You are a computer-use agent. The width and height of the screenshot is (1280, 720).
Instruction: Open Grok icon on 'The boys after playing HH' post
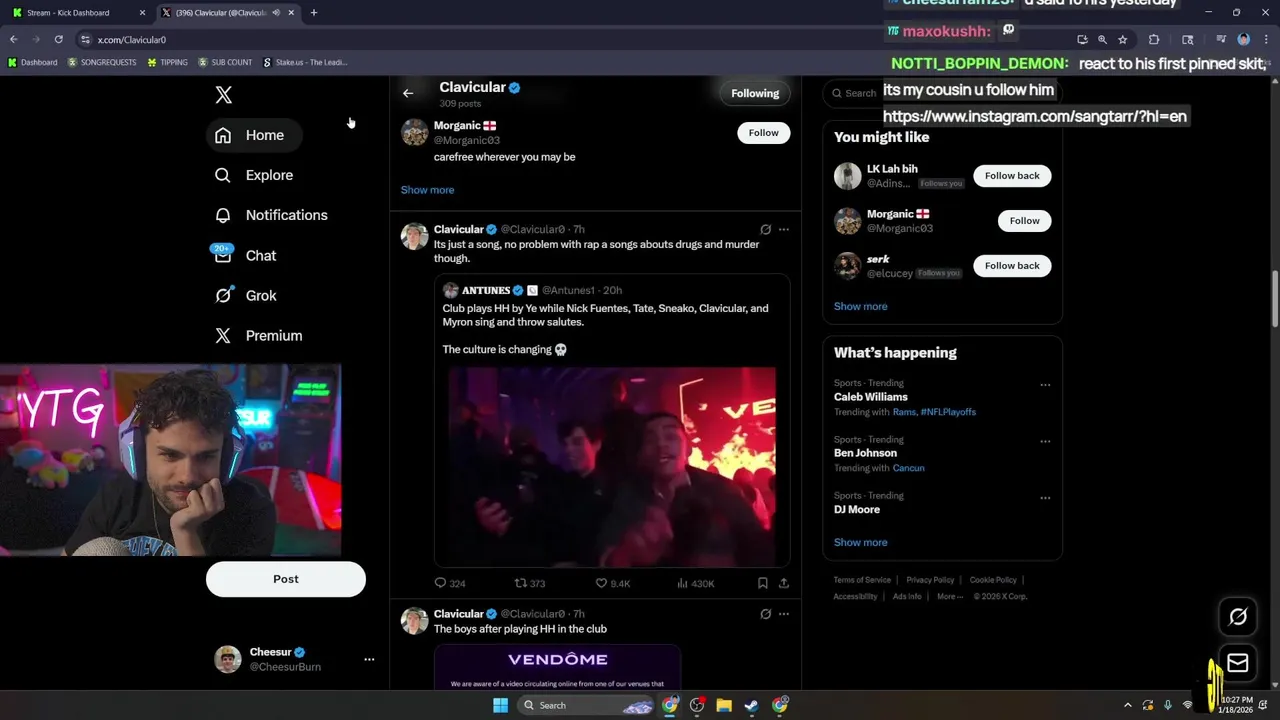[x=765, y=614]
